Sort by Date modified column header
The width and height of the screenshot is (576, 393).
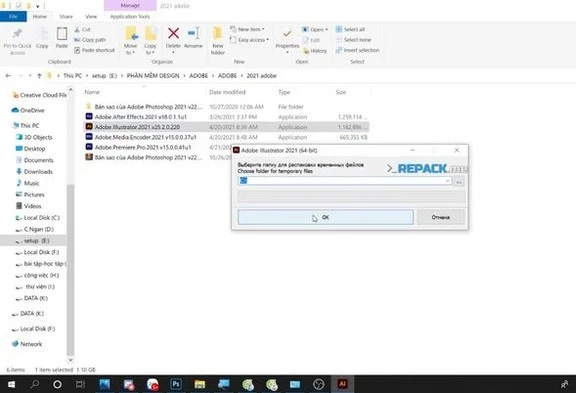tap(227, 92)
